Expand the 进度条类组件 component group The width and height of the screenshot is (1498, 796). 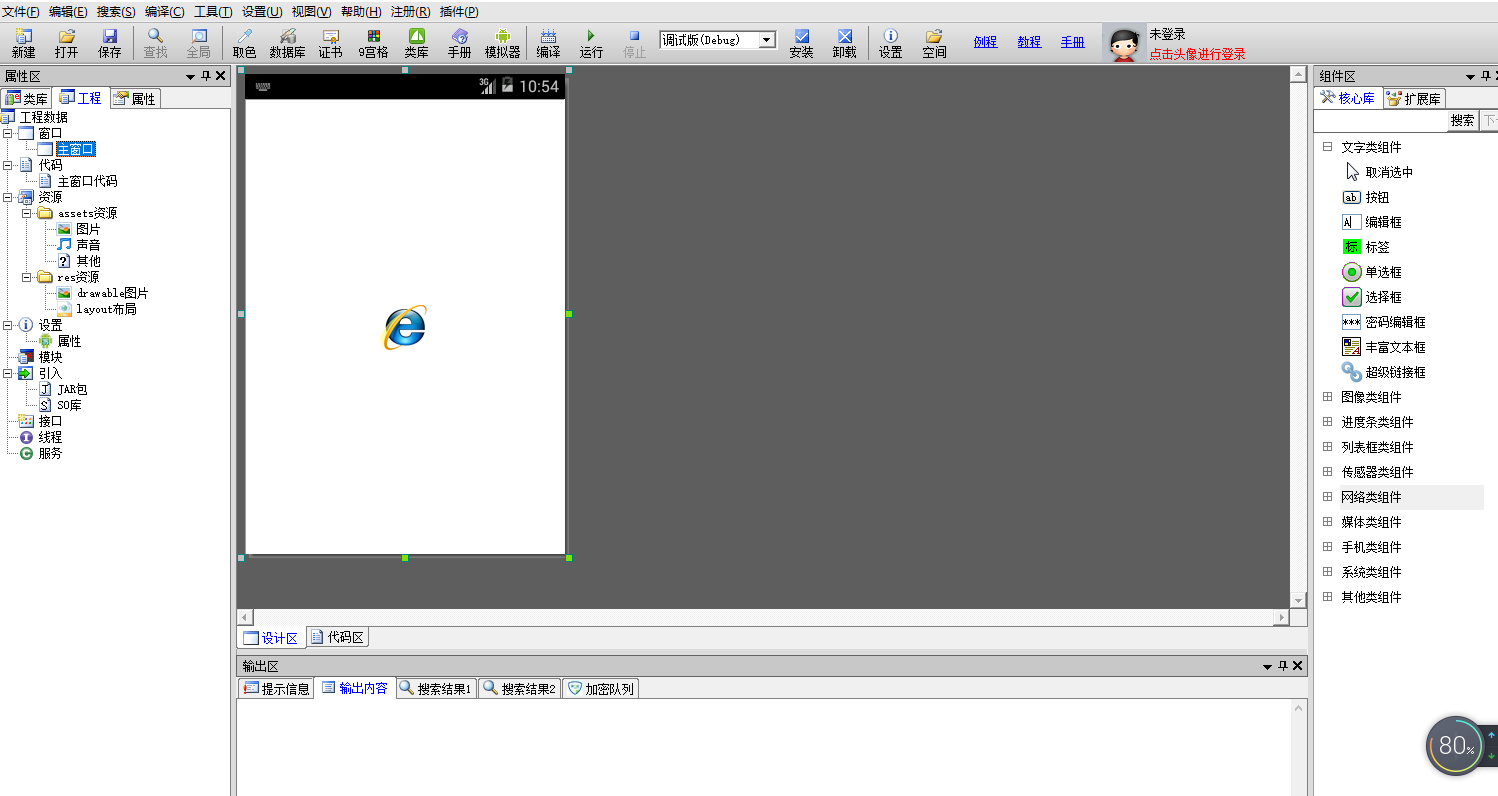[x=1328, y=422]
